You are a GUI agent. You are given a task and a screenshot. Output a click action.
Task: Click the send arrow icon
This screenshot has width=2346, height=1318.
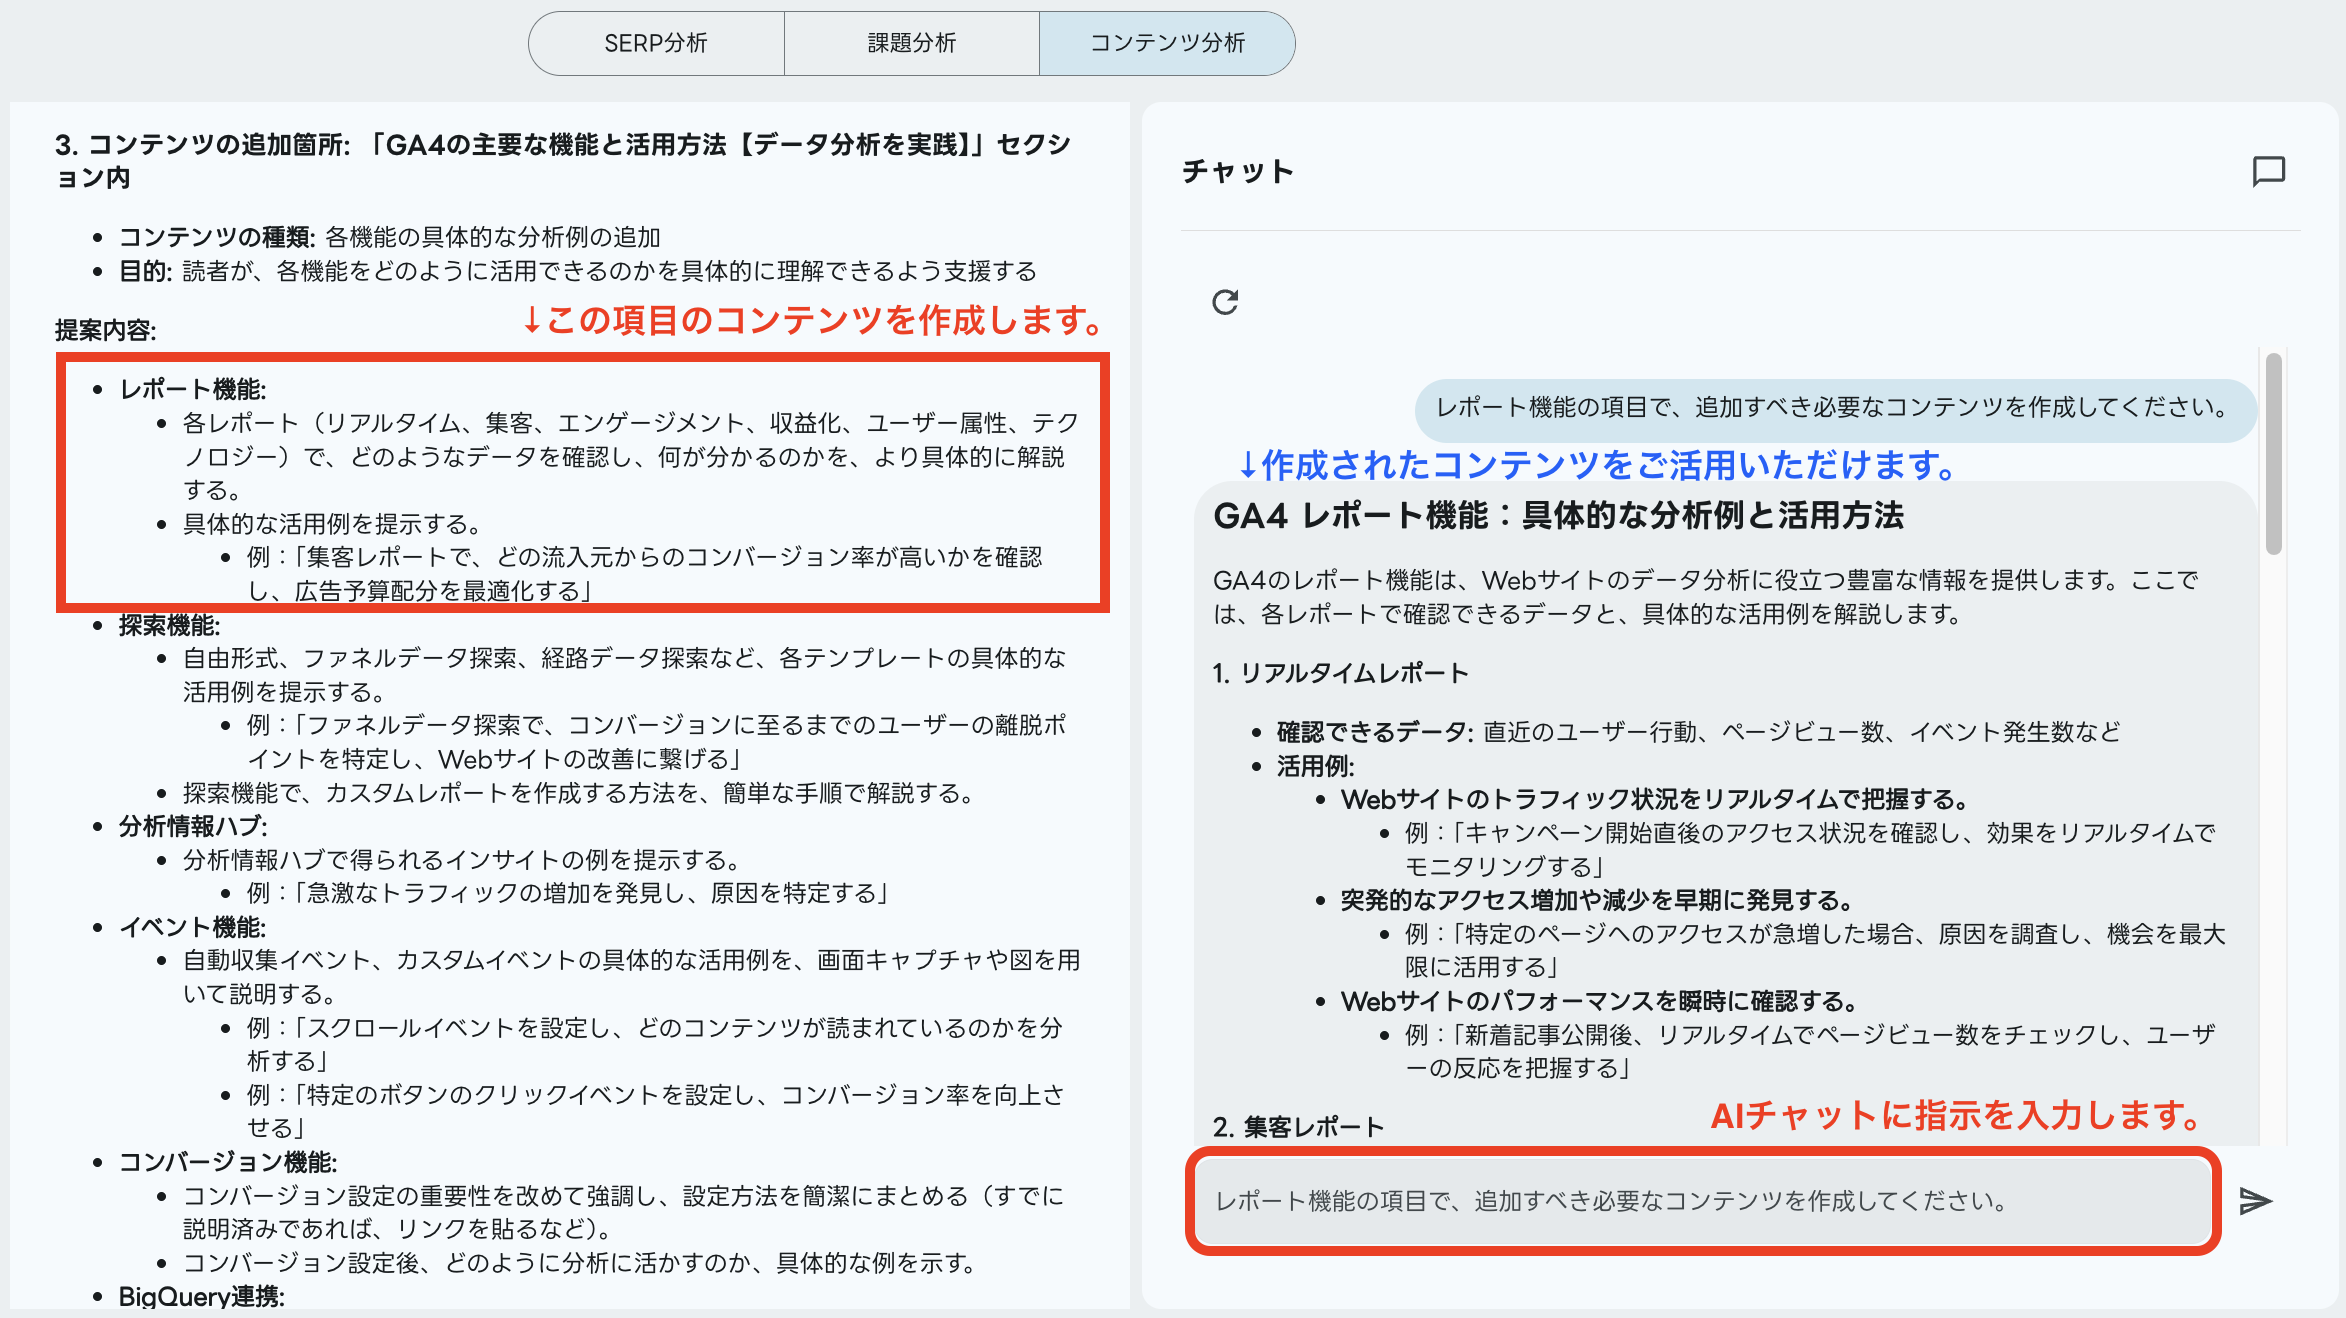[2255, 1200]
